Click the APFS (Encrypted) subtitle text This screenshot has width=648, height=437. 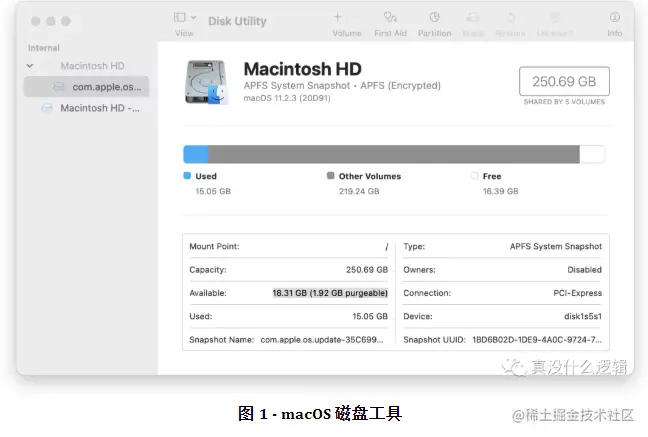coord(400,86)
